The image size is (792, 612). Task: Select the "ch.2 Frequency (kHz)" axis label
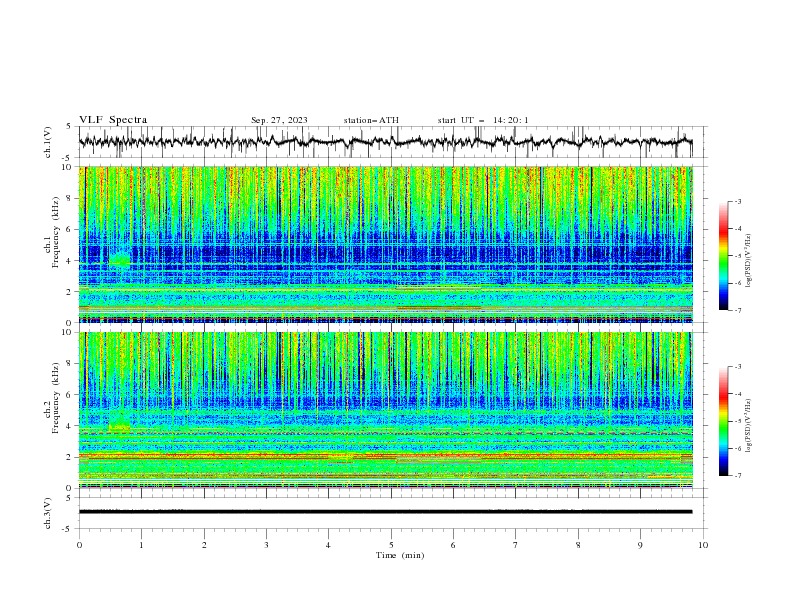pyautogui.click(x=53, y=398)
